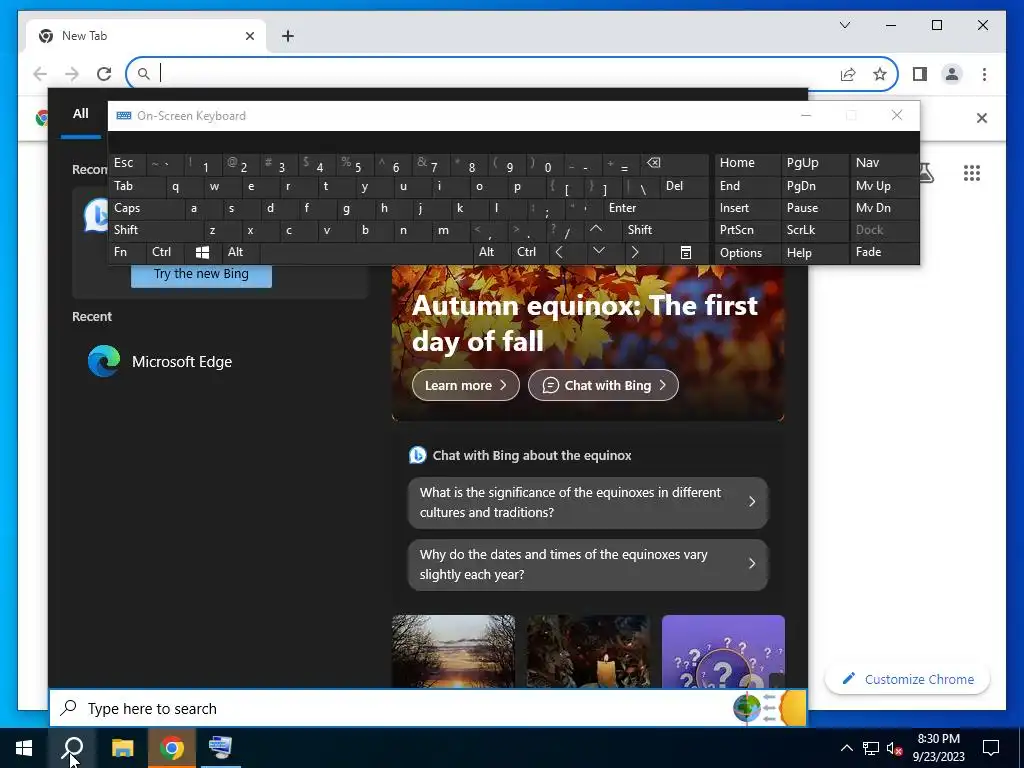Dismiss Chrome infobar with X

point(982,118)
